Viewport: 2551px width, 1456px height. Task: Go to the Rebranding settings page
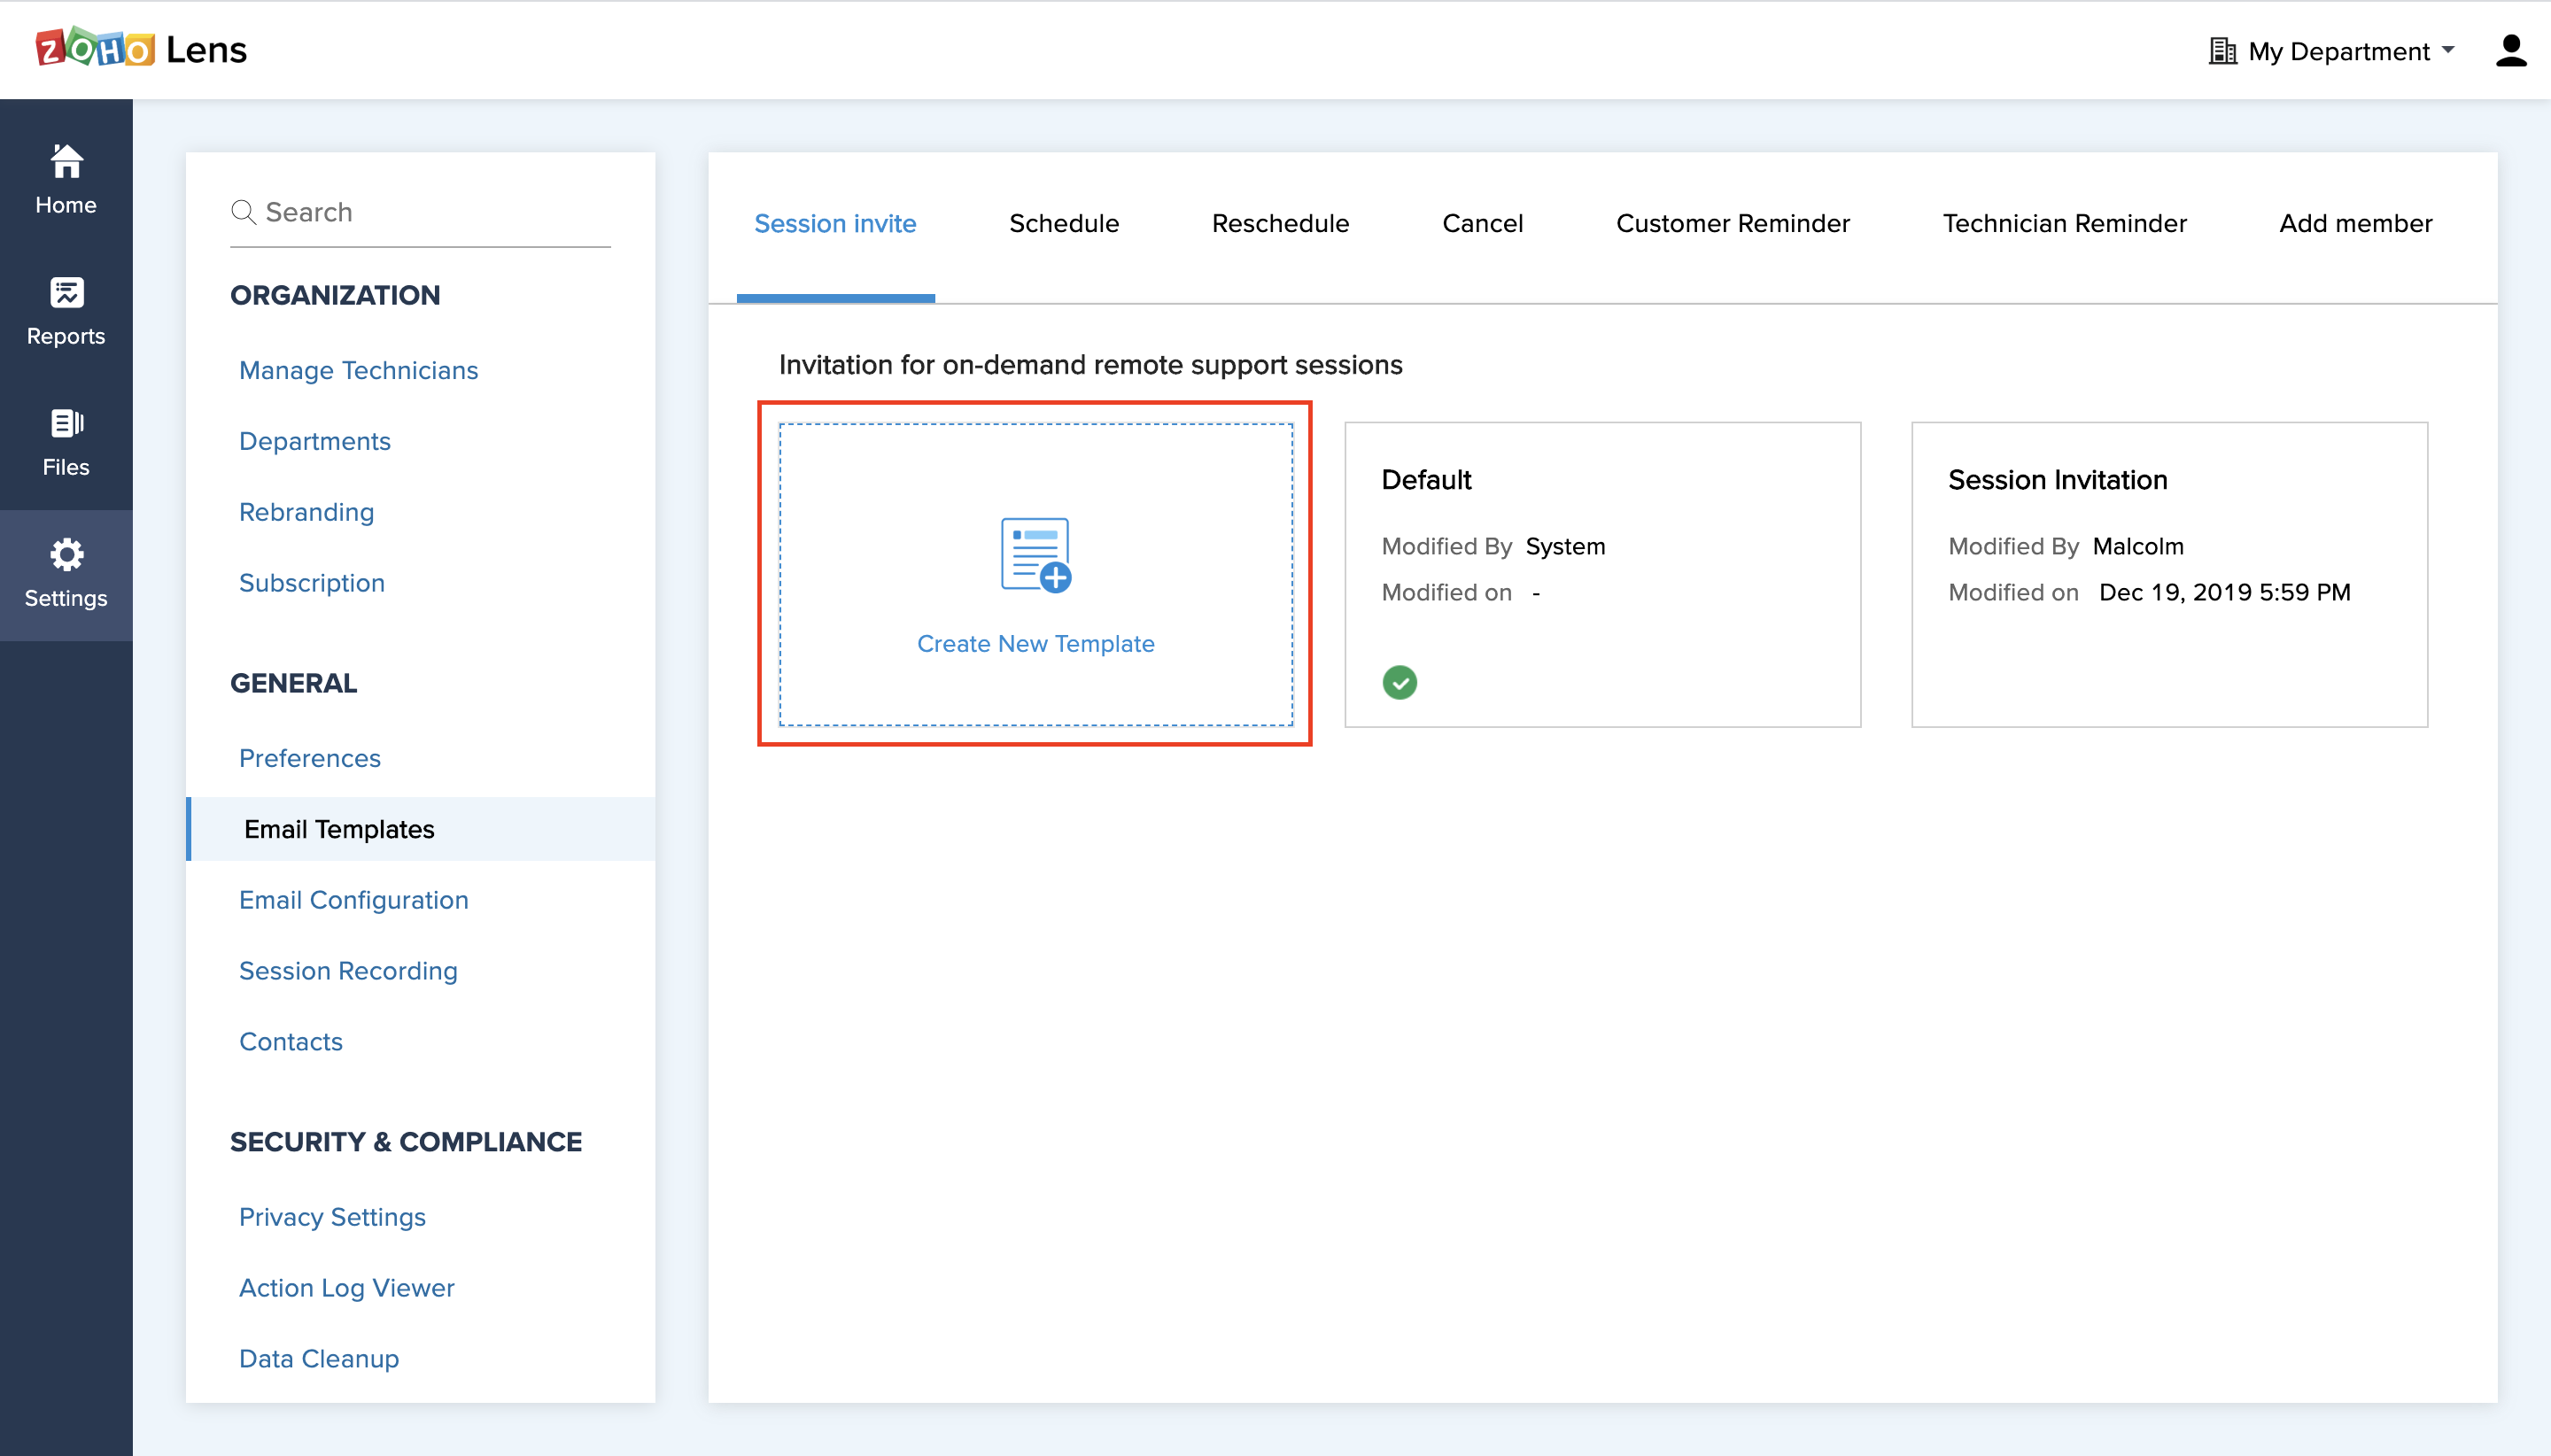306,512
